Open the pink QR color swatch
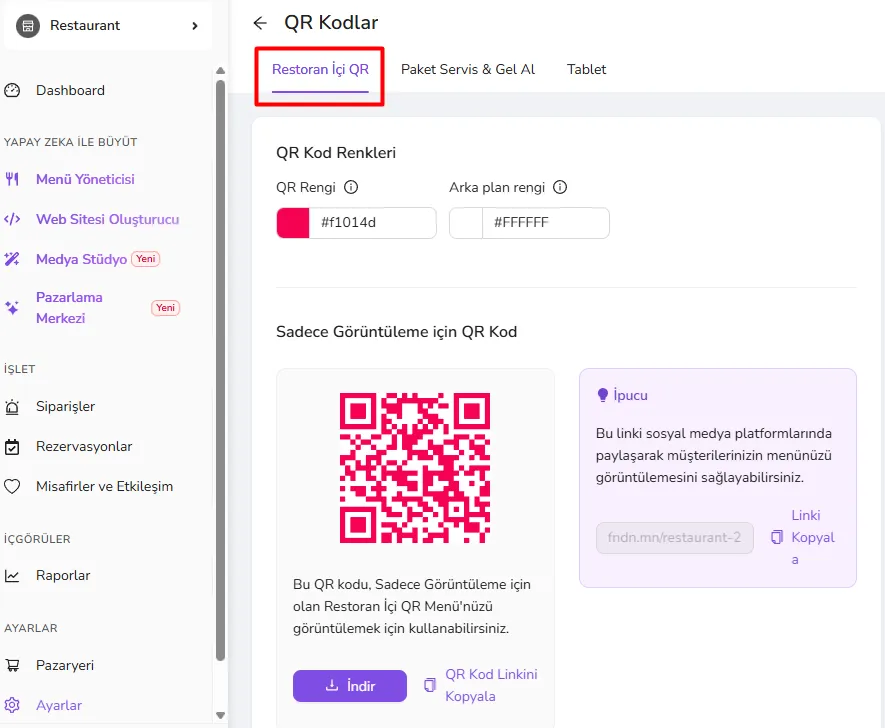This screenshot has height=728, width=885. pyautogui.click(x=293, y=223)
